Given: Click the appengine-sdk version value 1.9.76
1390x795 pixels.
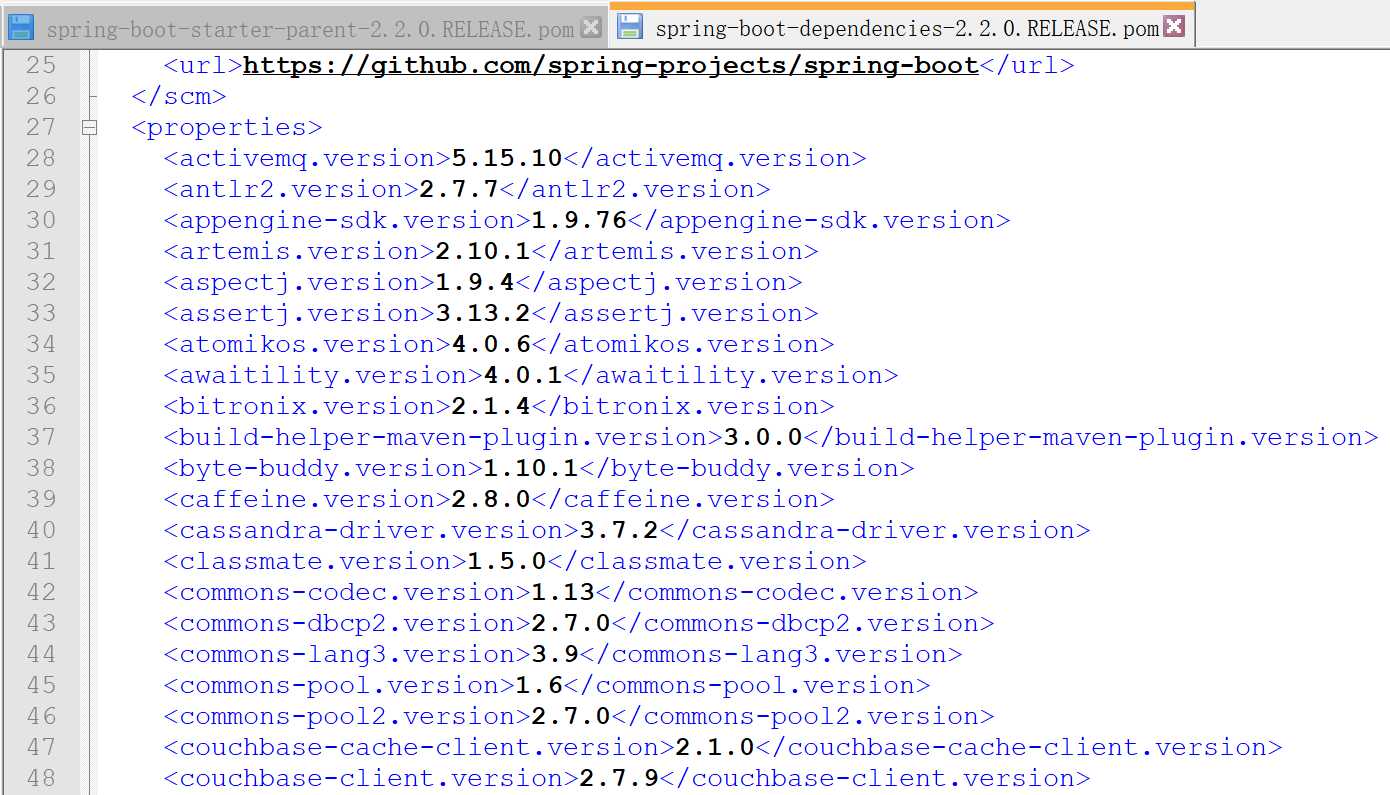Looking at the screenshot, I should pyautogui.click(x=579, y=221).
